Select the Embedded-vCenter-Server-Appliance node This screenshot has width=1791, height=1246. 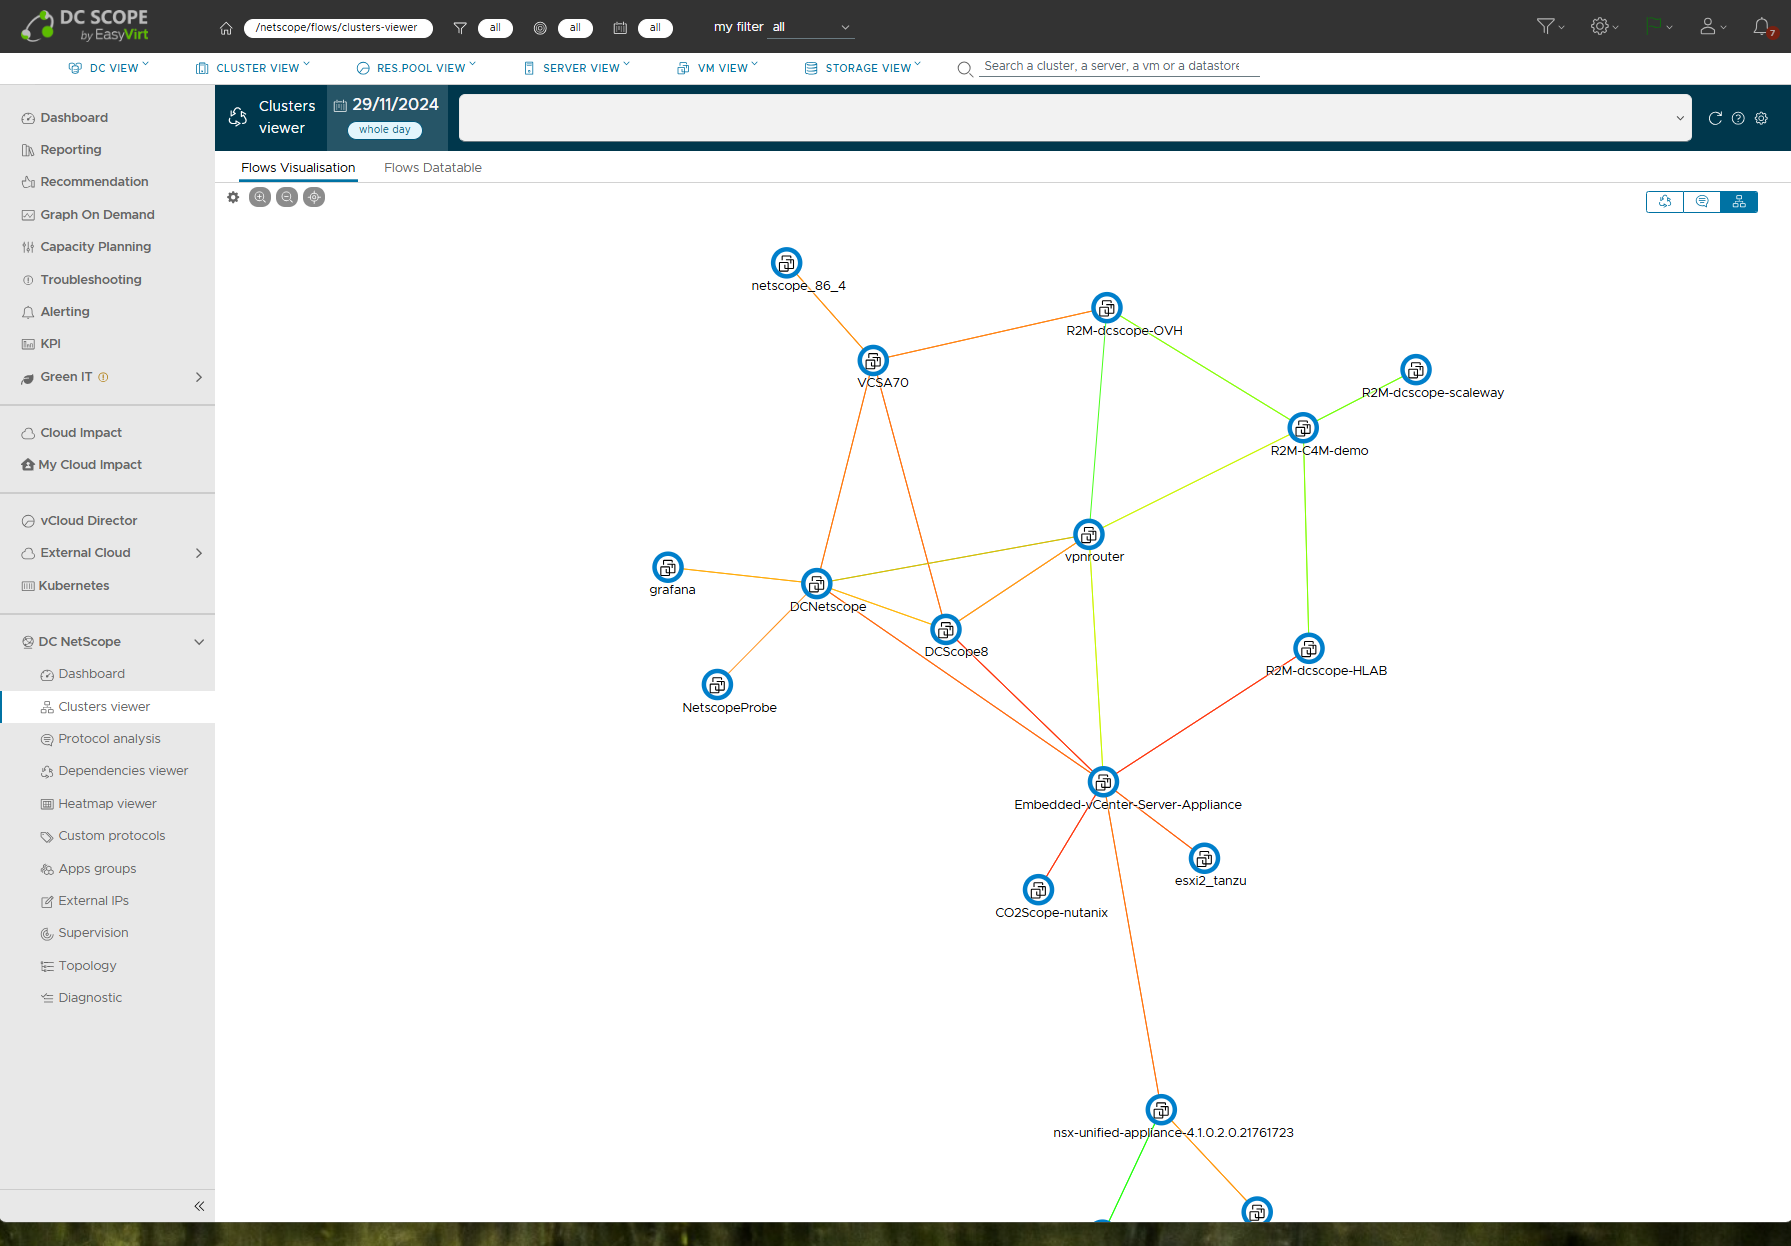[x=1103, y=782]
